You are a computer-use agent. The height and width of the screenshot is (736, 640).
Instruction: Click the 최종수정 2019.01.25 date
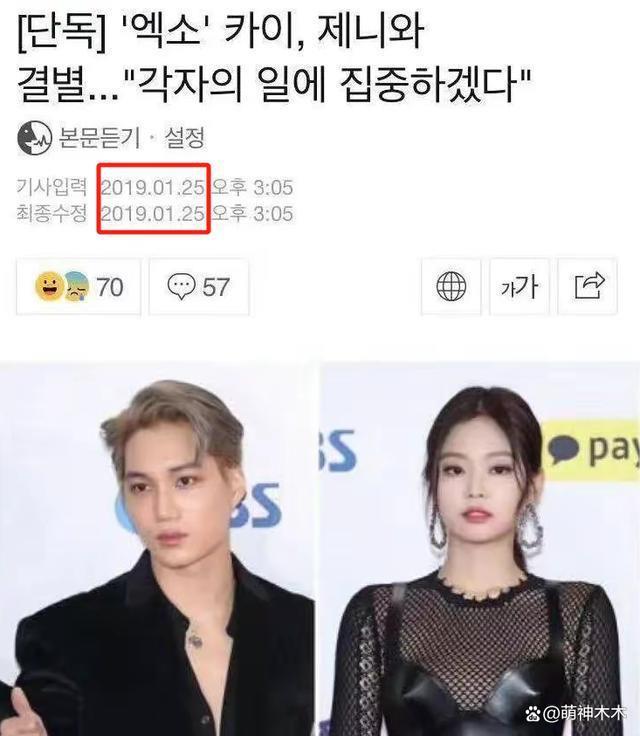point(153,214)
